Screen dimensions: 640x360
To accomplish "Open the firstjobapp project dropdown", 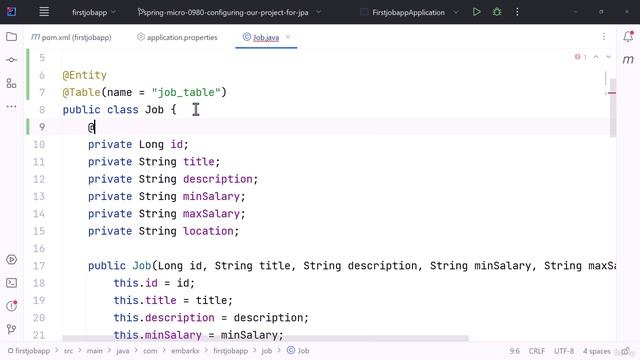I will tap(94, 12).
